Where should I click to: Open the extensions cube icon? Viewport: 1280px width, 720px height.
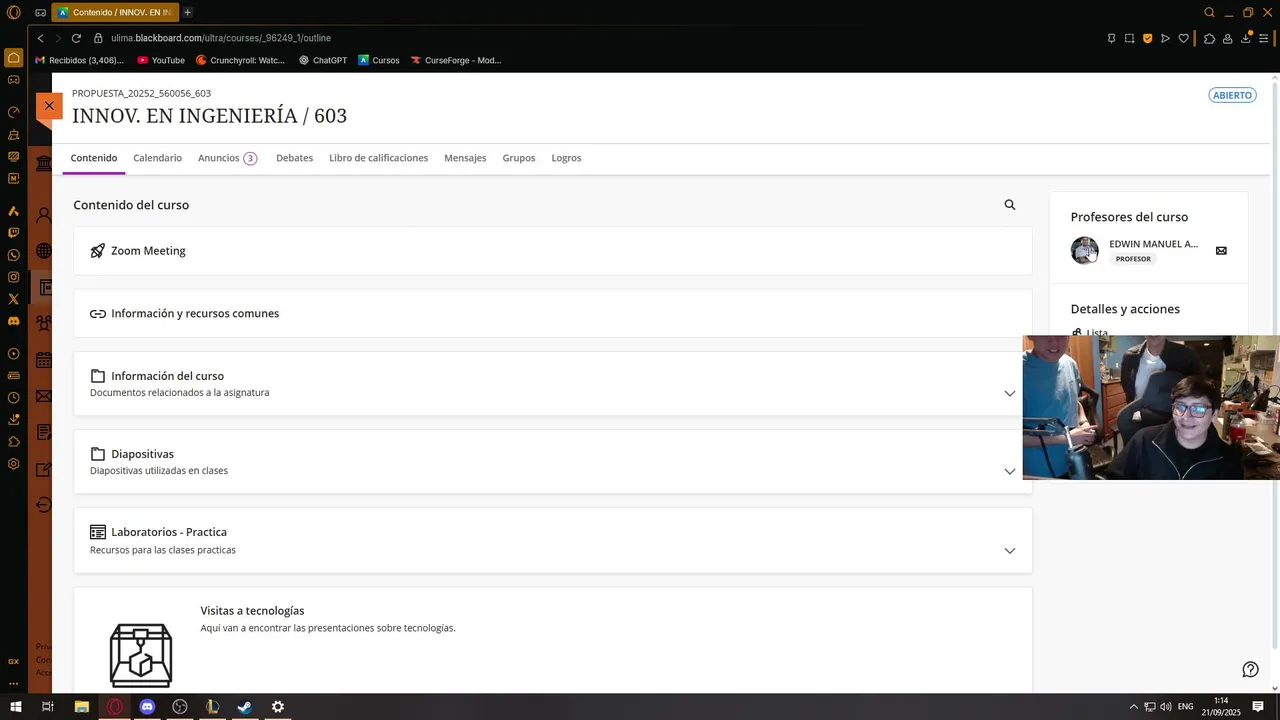pyautogui.click(x=1209, y=38)
